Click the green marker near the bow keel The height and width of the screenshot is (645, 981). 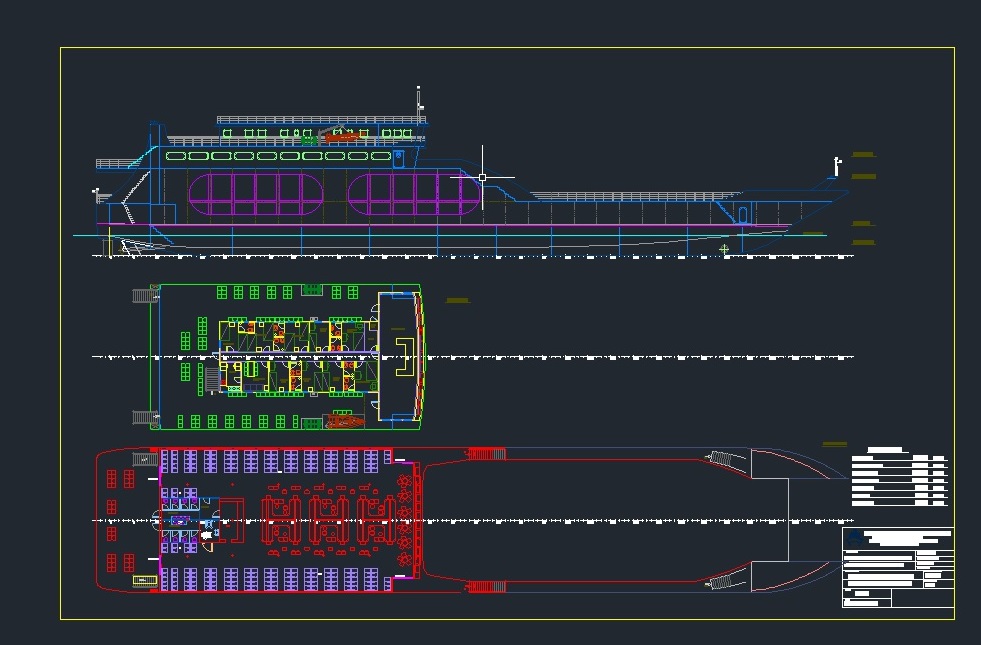[x=724, y=248]
